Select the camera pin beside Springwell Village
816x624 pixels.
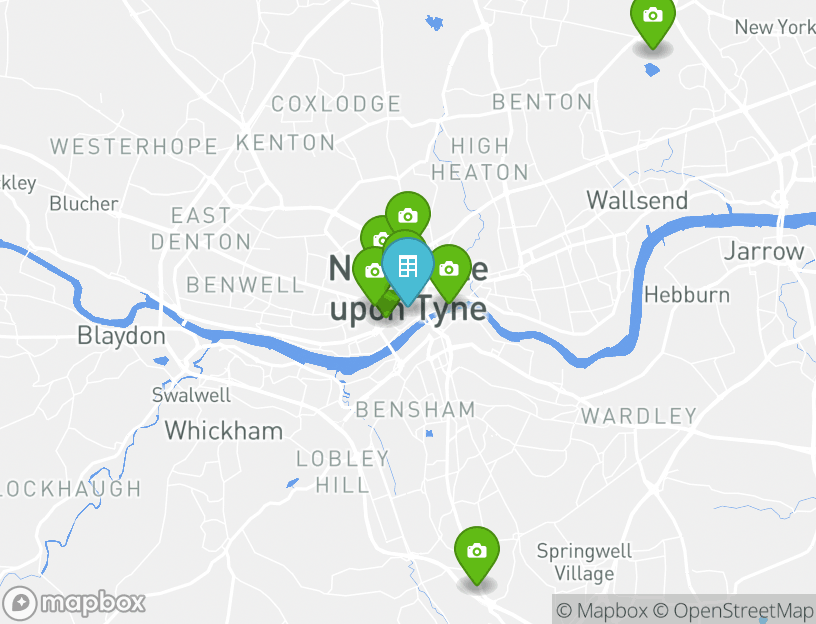click(477, 555)
